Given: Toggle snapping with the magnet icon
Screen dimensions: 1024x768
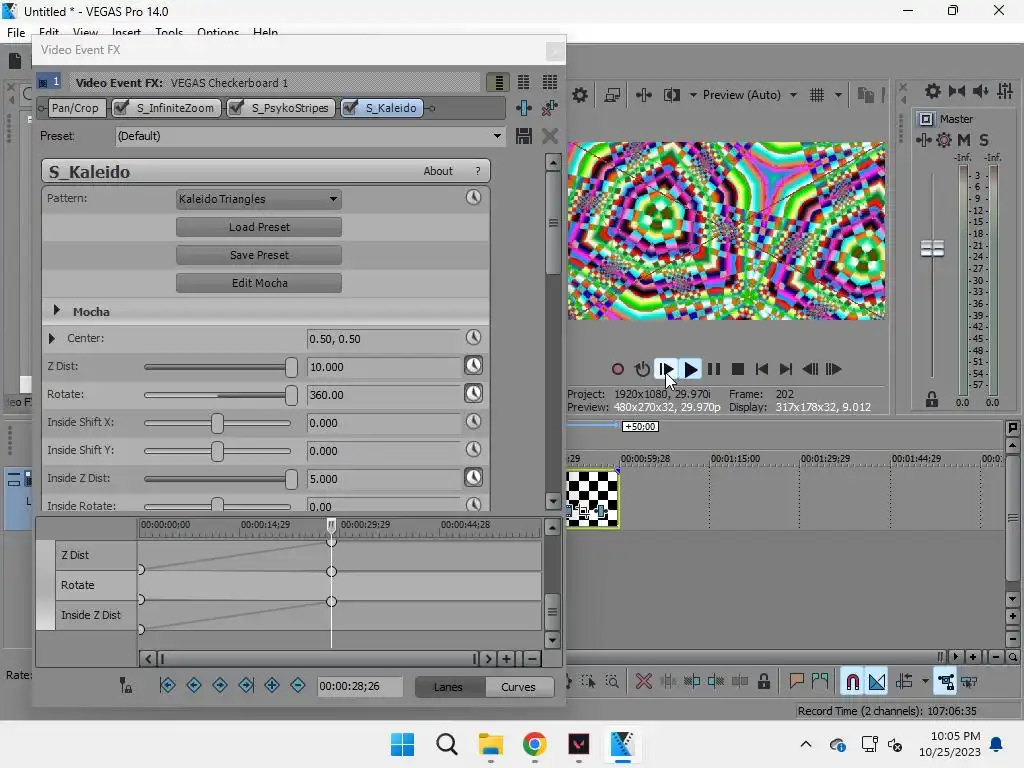Looking at the screenshot, I should 852,682.
